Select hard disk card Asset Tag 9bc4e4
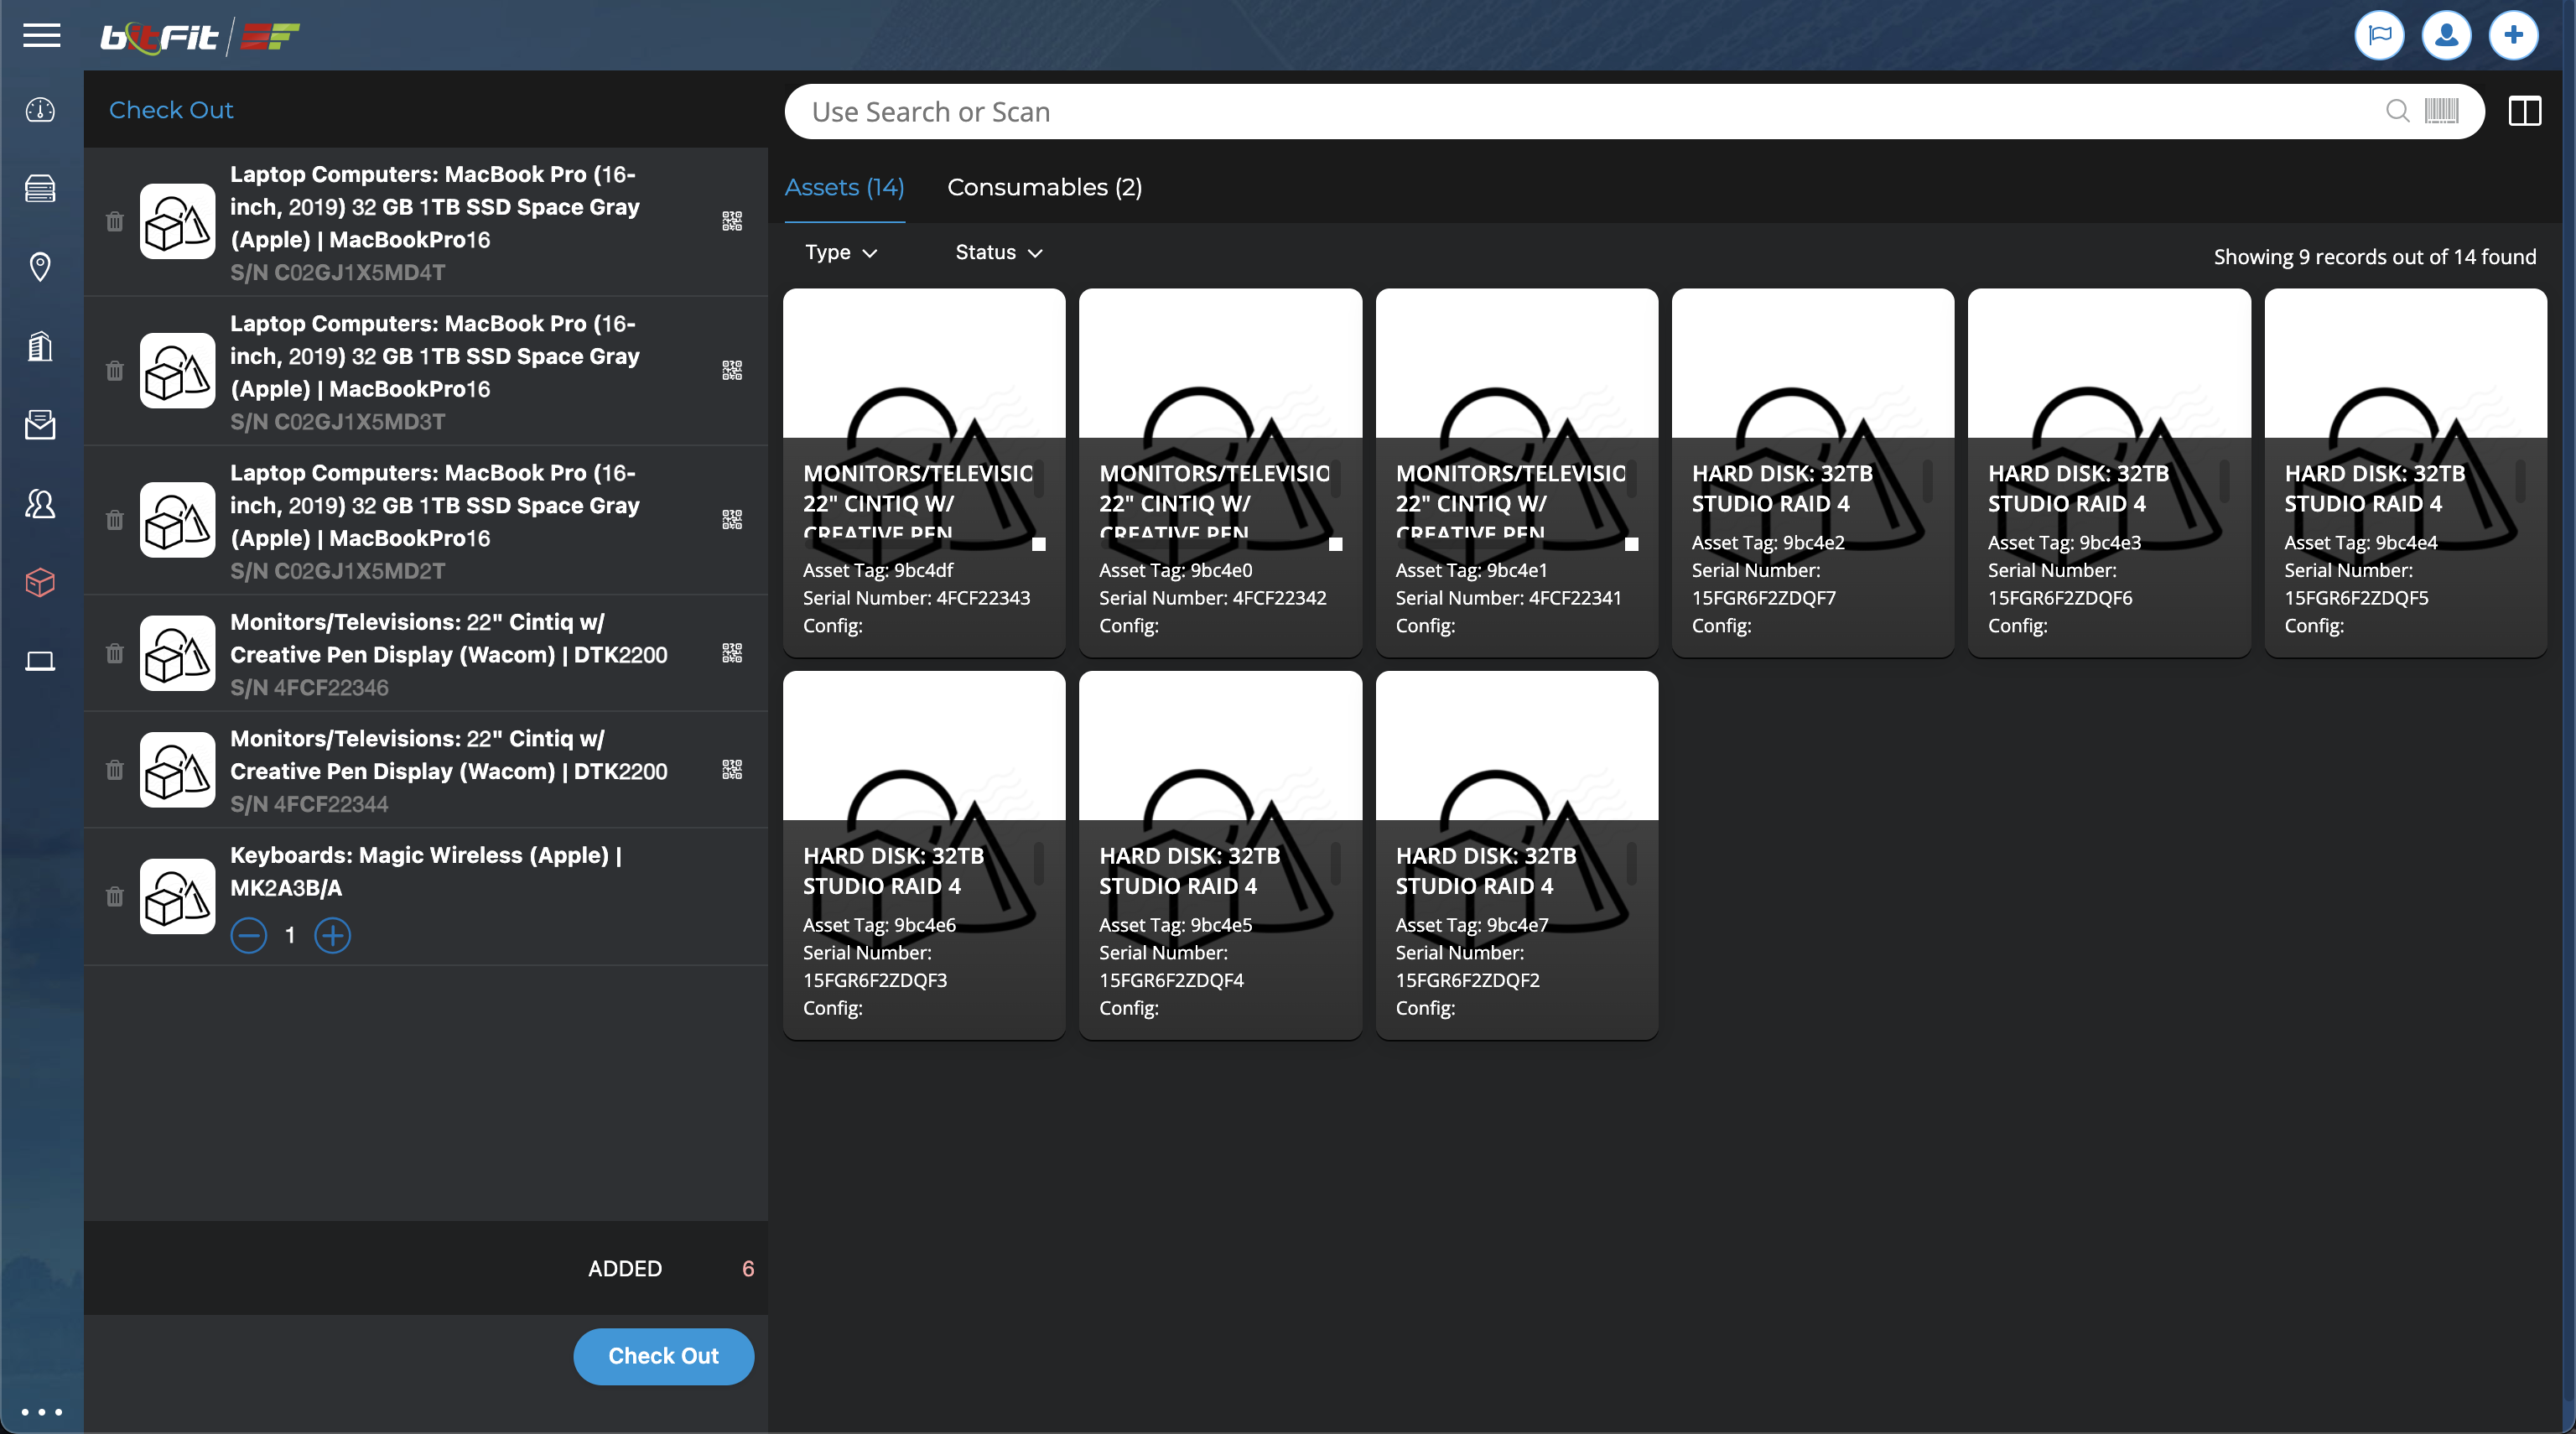The width and height of the screenshot is (2576, 1434). (2405, 473)
